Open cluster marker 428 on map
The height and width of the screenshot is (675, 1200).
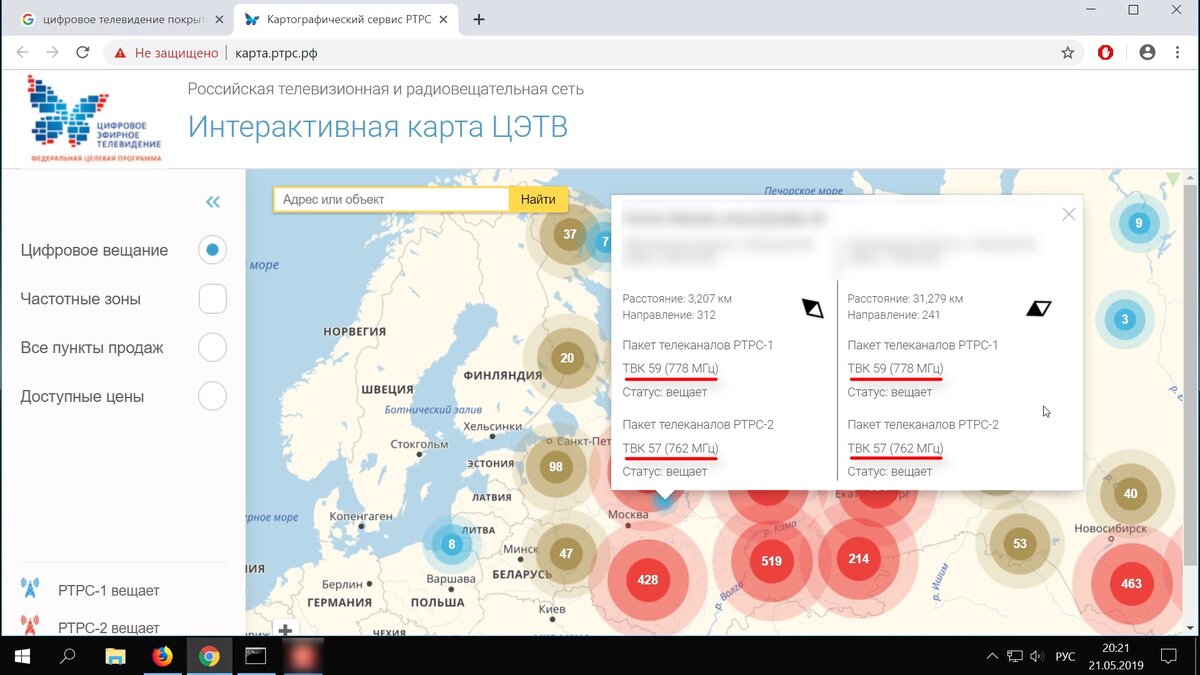coord(648,580)
